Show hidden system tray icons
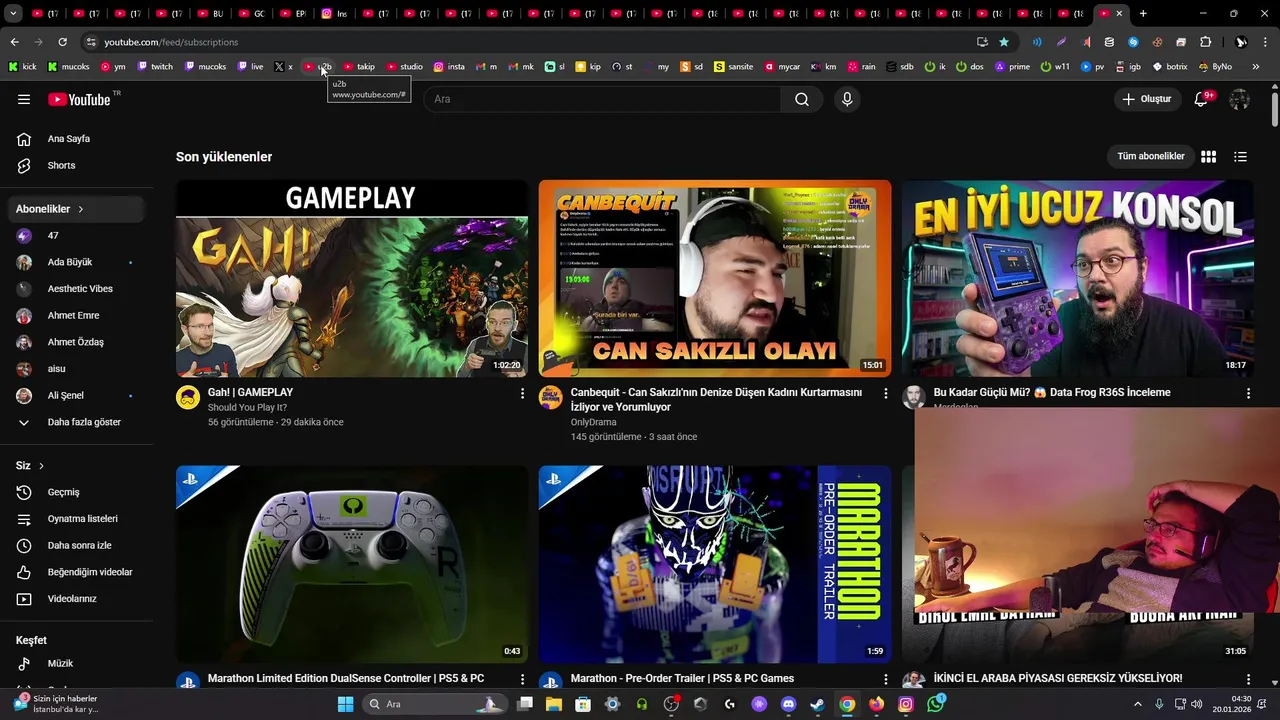The width and height of the screenshot is (1280, 720). pyautogui.click(x=1137, y=704)
